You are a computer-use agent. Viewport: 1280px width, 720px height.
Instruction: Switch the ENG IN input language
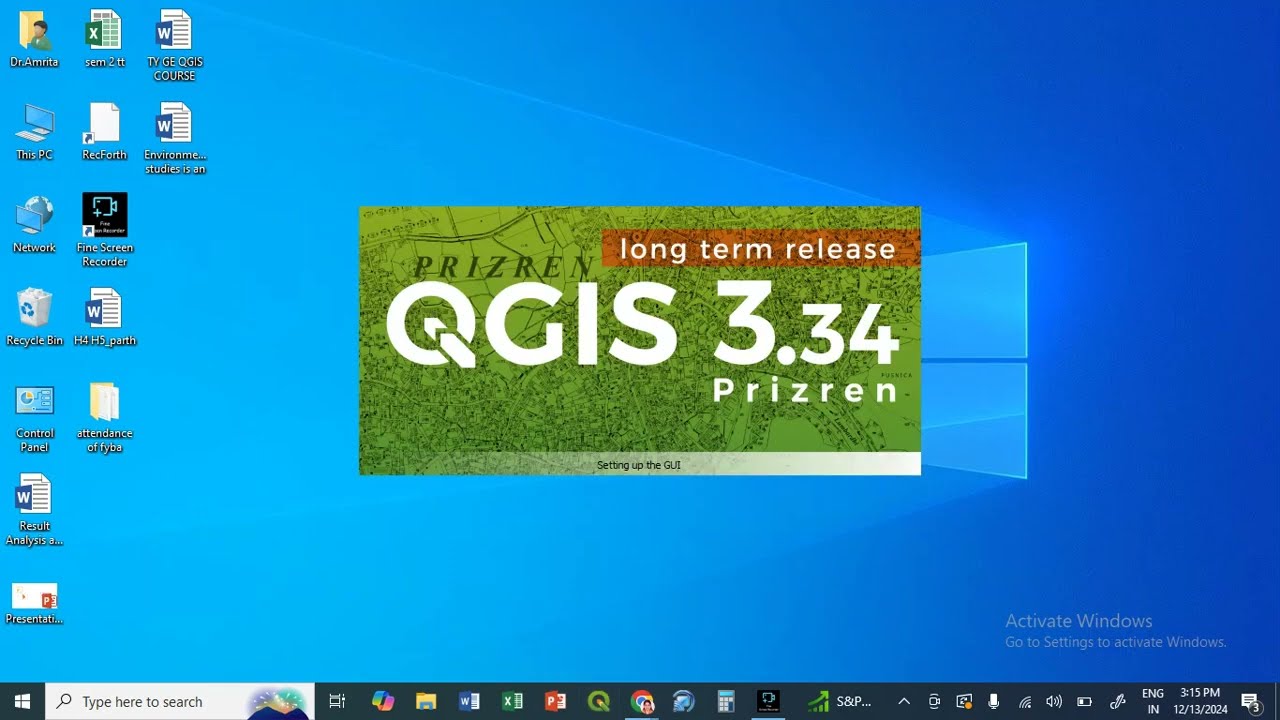(1153, 701)
